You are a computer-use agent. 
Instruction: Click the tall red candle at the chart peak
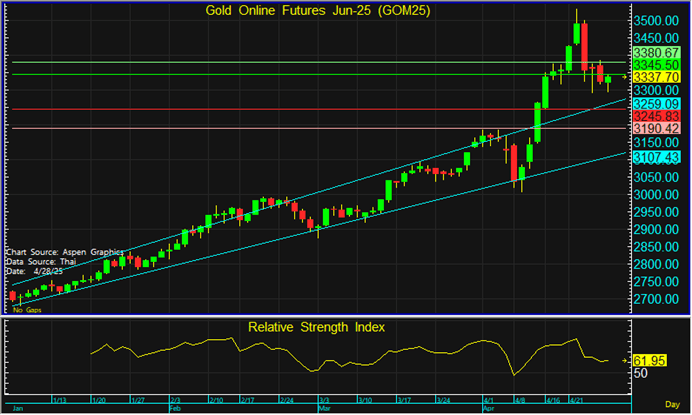tap(583, 47)
